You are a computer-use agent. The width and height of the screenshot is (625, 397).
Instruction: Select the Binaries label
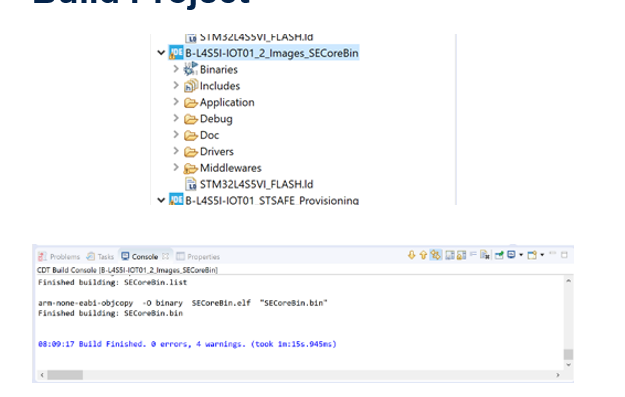coord(219,69)
